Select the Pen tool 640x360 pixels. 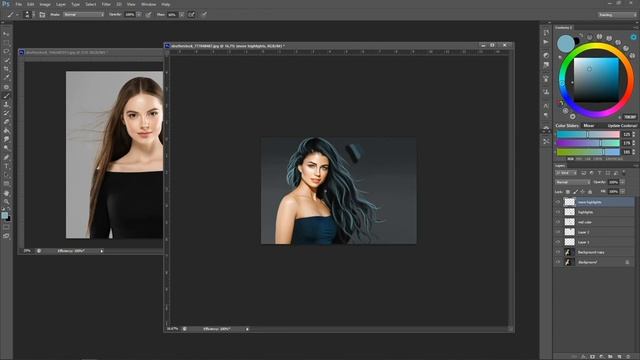6,158
